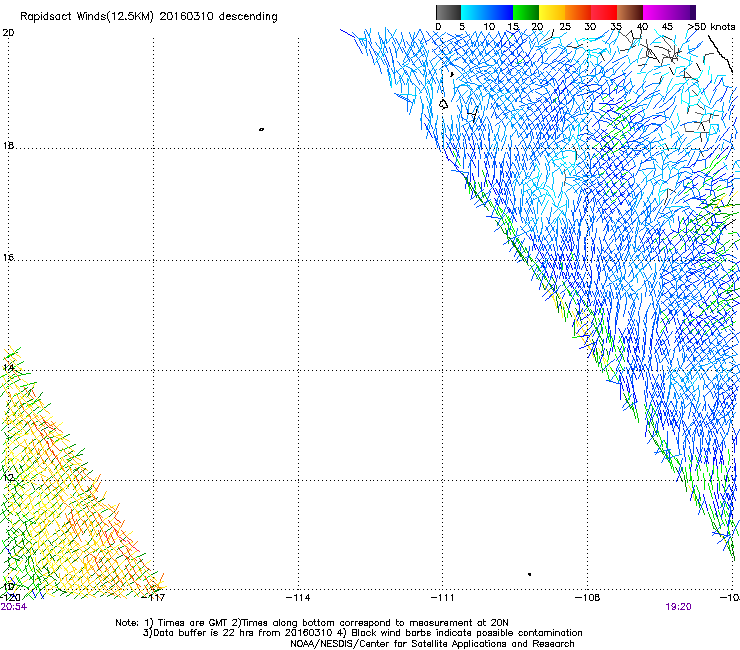This screenshot has height=650, width=740.
Task: Click the longitude axis label '-108'
Action: tap(588, 598)
